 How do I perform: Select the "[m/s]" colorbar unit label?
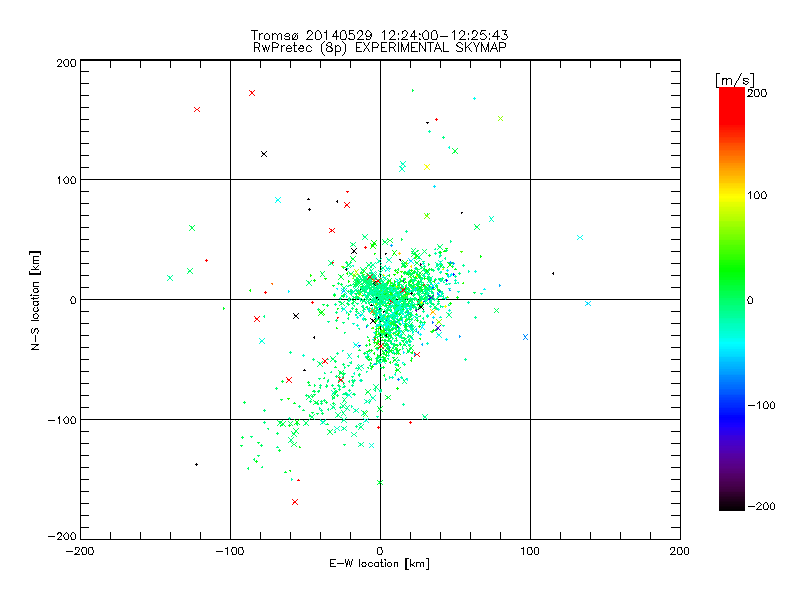tap(734, 80)
